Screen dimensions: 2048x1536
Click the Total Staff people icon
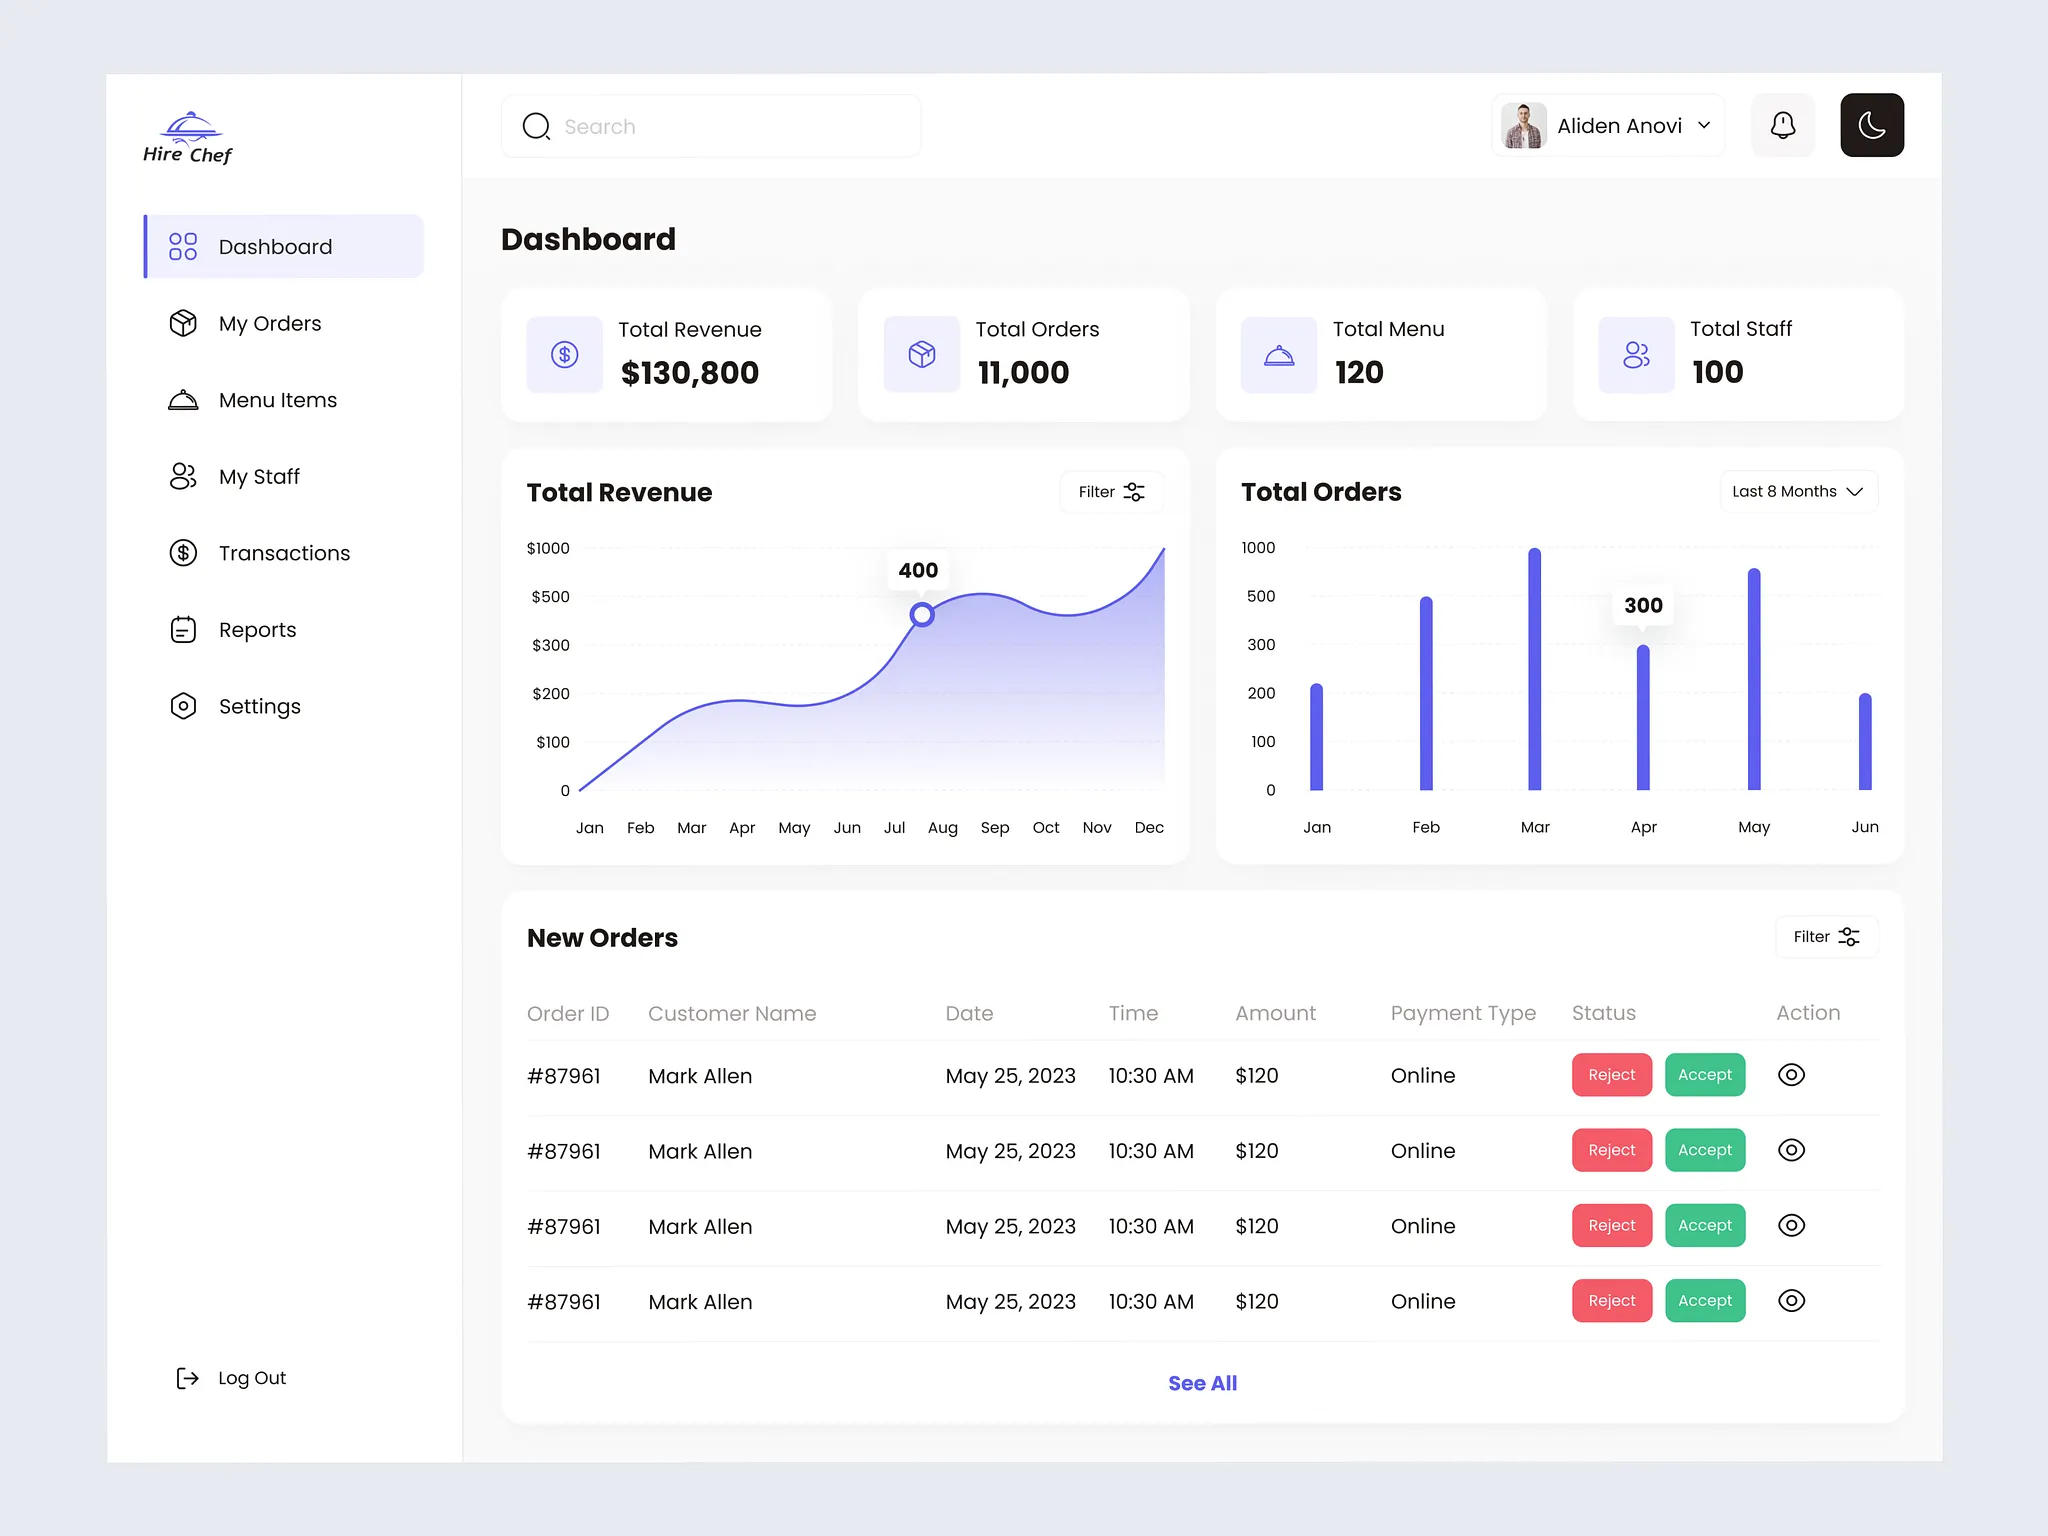1636,355
